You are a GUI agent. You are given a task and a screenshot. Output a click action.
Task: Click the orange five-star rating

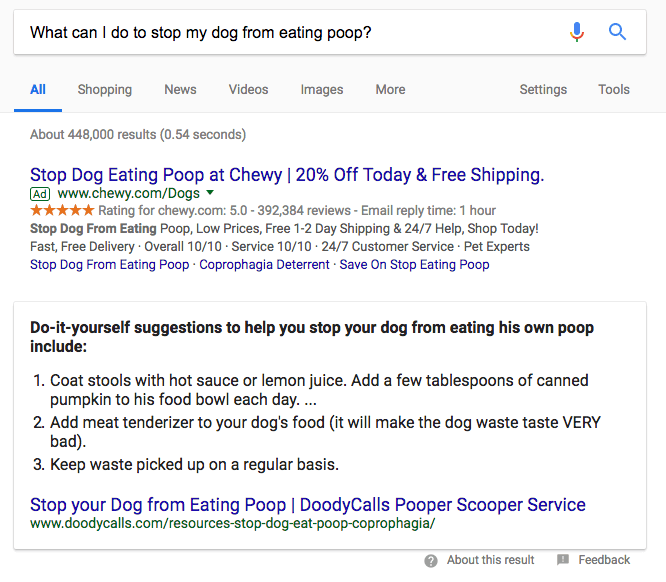(62, 210)
